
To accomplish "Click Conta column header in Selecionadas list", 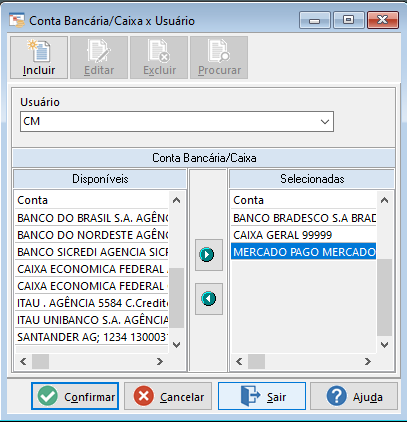I will (304, 200).
